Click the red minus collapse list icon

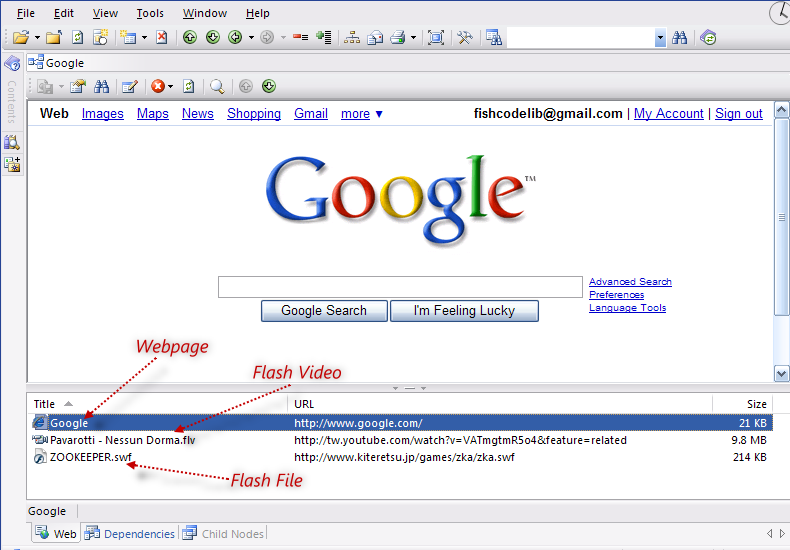[x=301, y=37]
